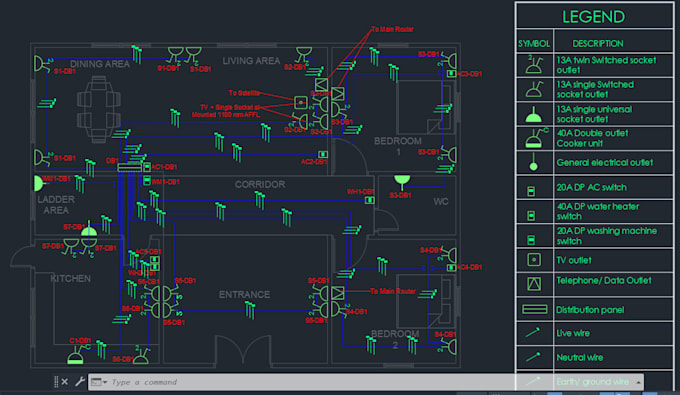Select the LIVING AREA room label
This screenshot has width=680, height=395.
tap(251, 61)
